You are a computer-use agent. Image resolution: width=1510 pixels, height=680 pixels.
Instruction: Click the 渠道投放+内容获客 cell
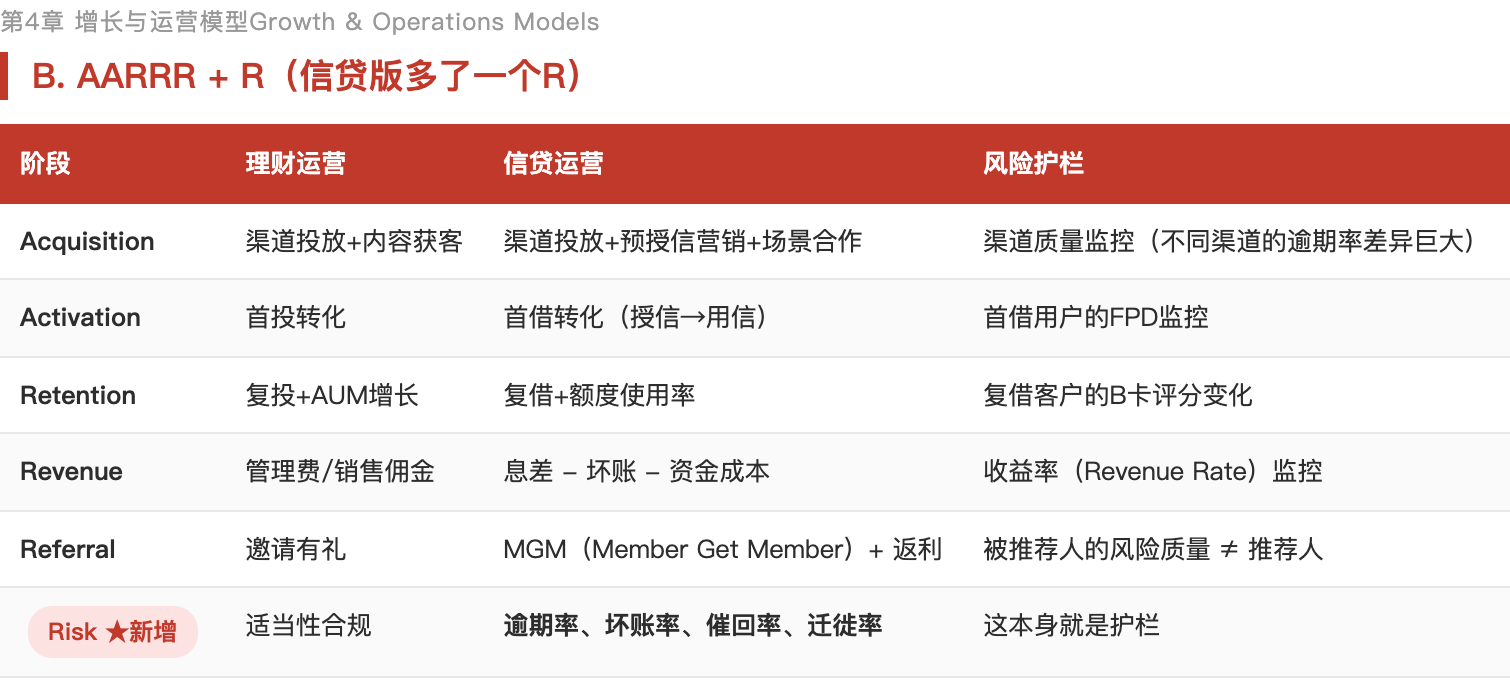point(354,242)
